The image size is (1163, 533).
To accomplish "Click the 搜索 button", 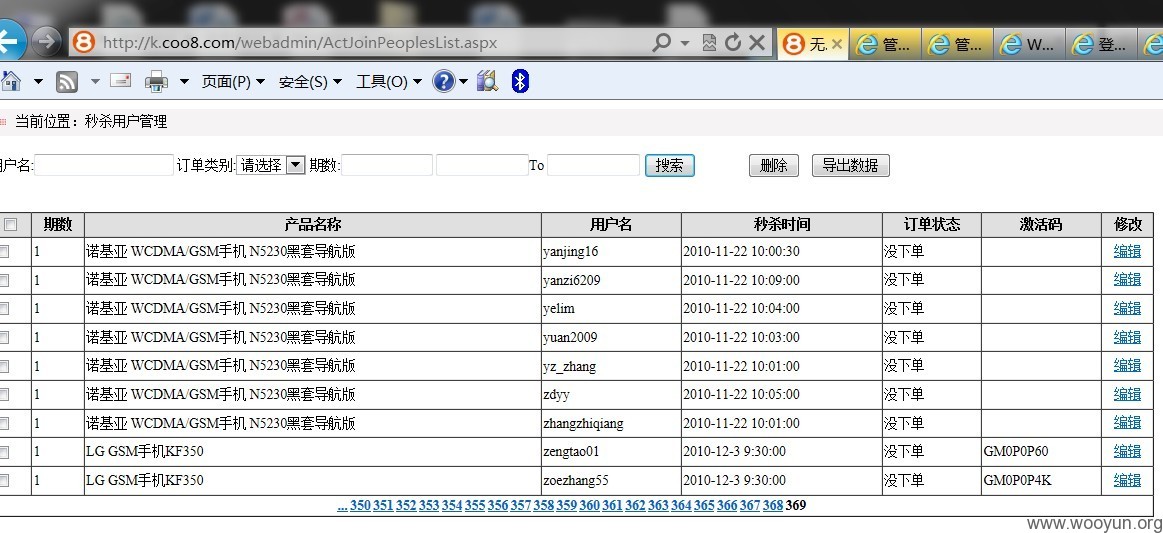I will coord(670,165).
